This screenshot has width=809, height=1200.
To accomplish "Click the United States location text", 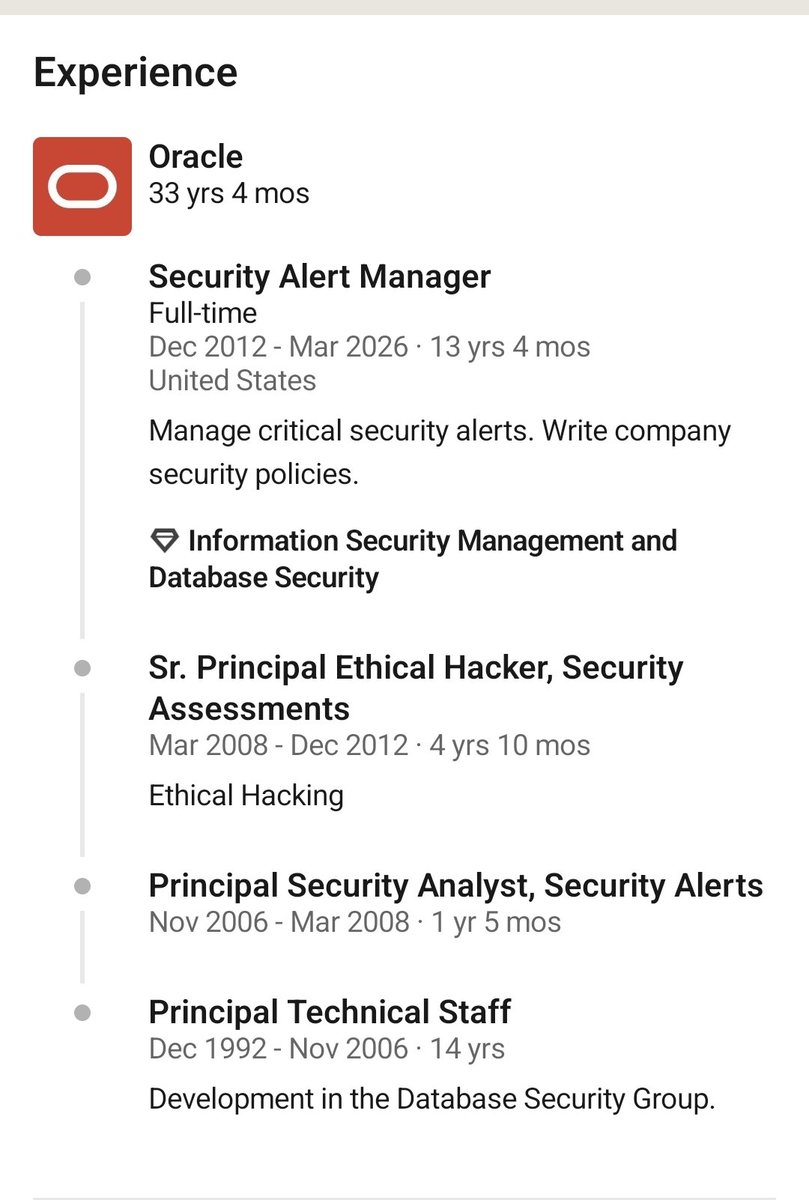I will tap(232, 380).
